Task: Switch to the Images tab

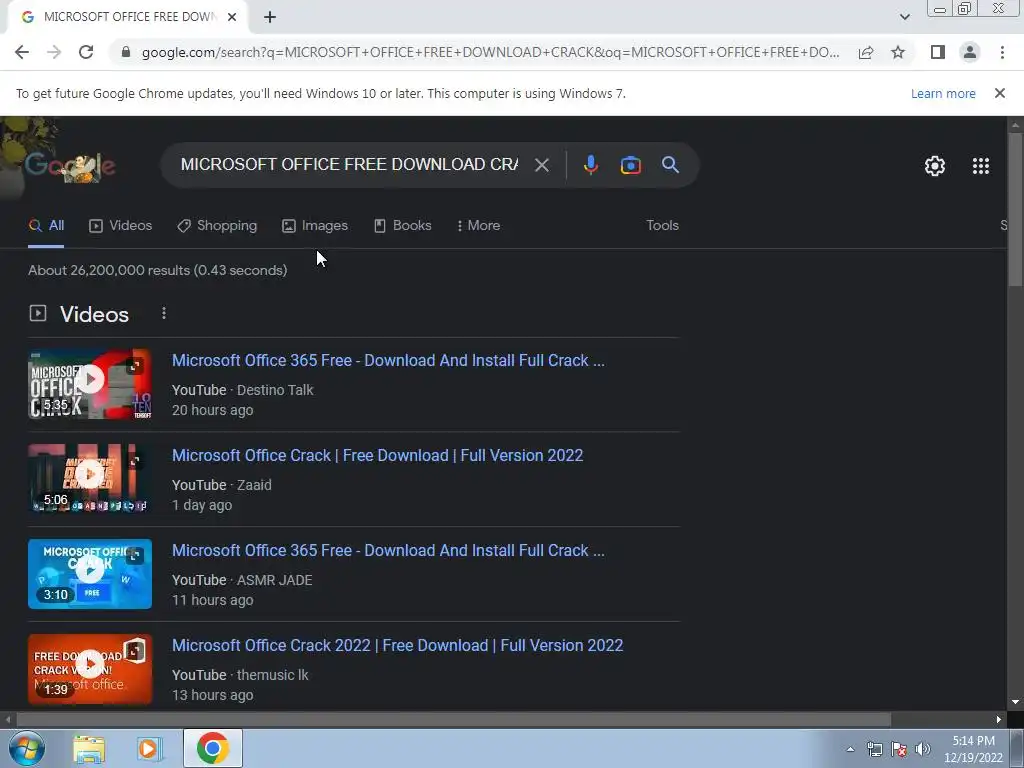Action: click(x=315, y=226)
